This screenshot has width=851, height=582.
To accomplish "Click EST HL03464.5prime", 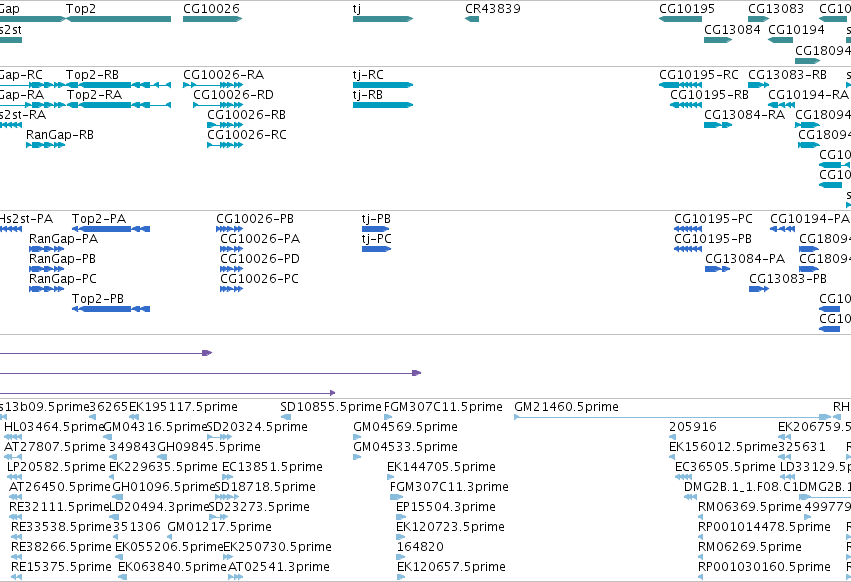I will (54, 427).
